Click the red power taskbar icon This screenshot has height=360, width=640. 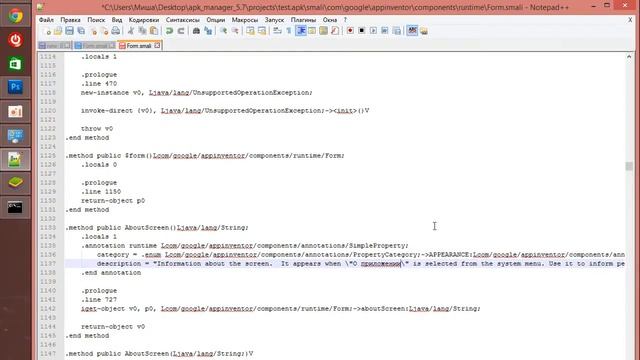15,40
